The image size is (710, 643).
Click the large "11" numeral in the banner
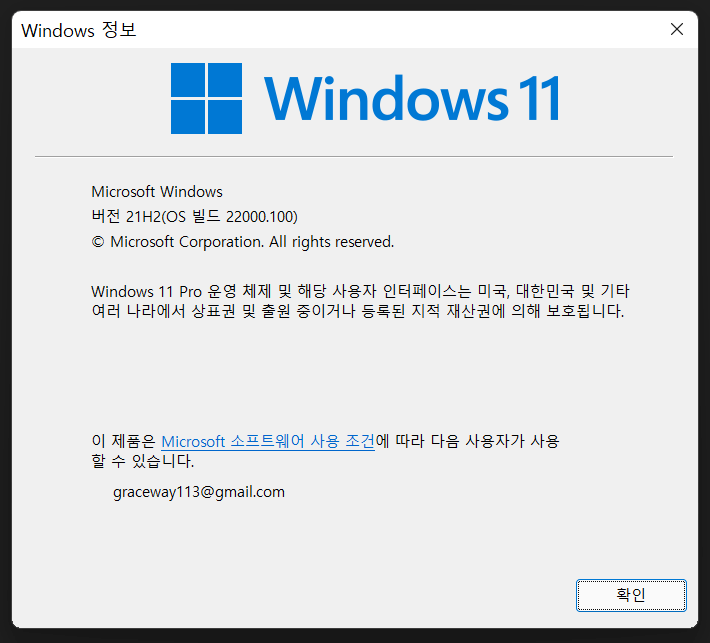click(539, 98)
